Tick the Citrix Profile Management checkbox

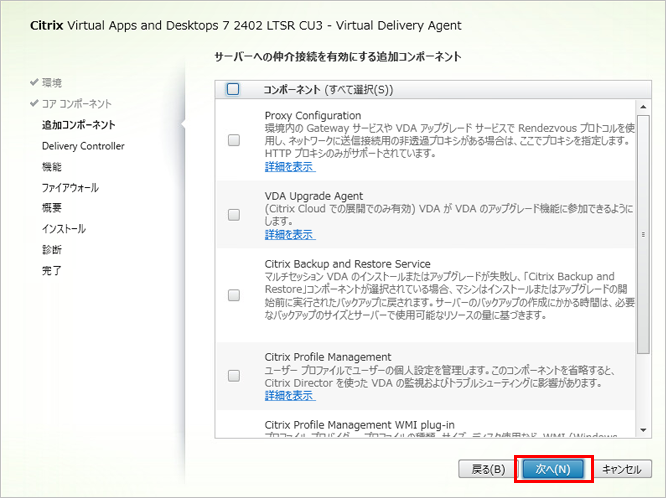[x=234, y=376]
